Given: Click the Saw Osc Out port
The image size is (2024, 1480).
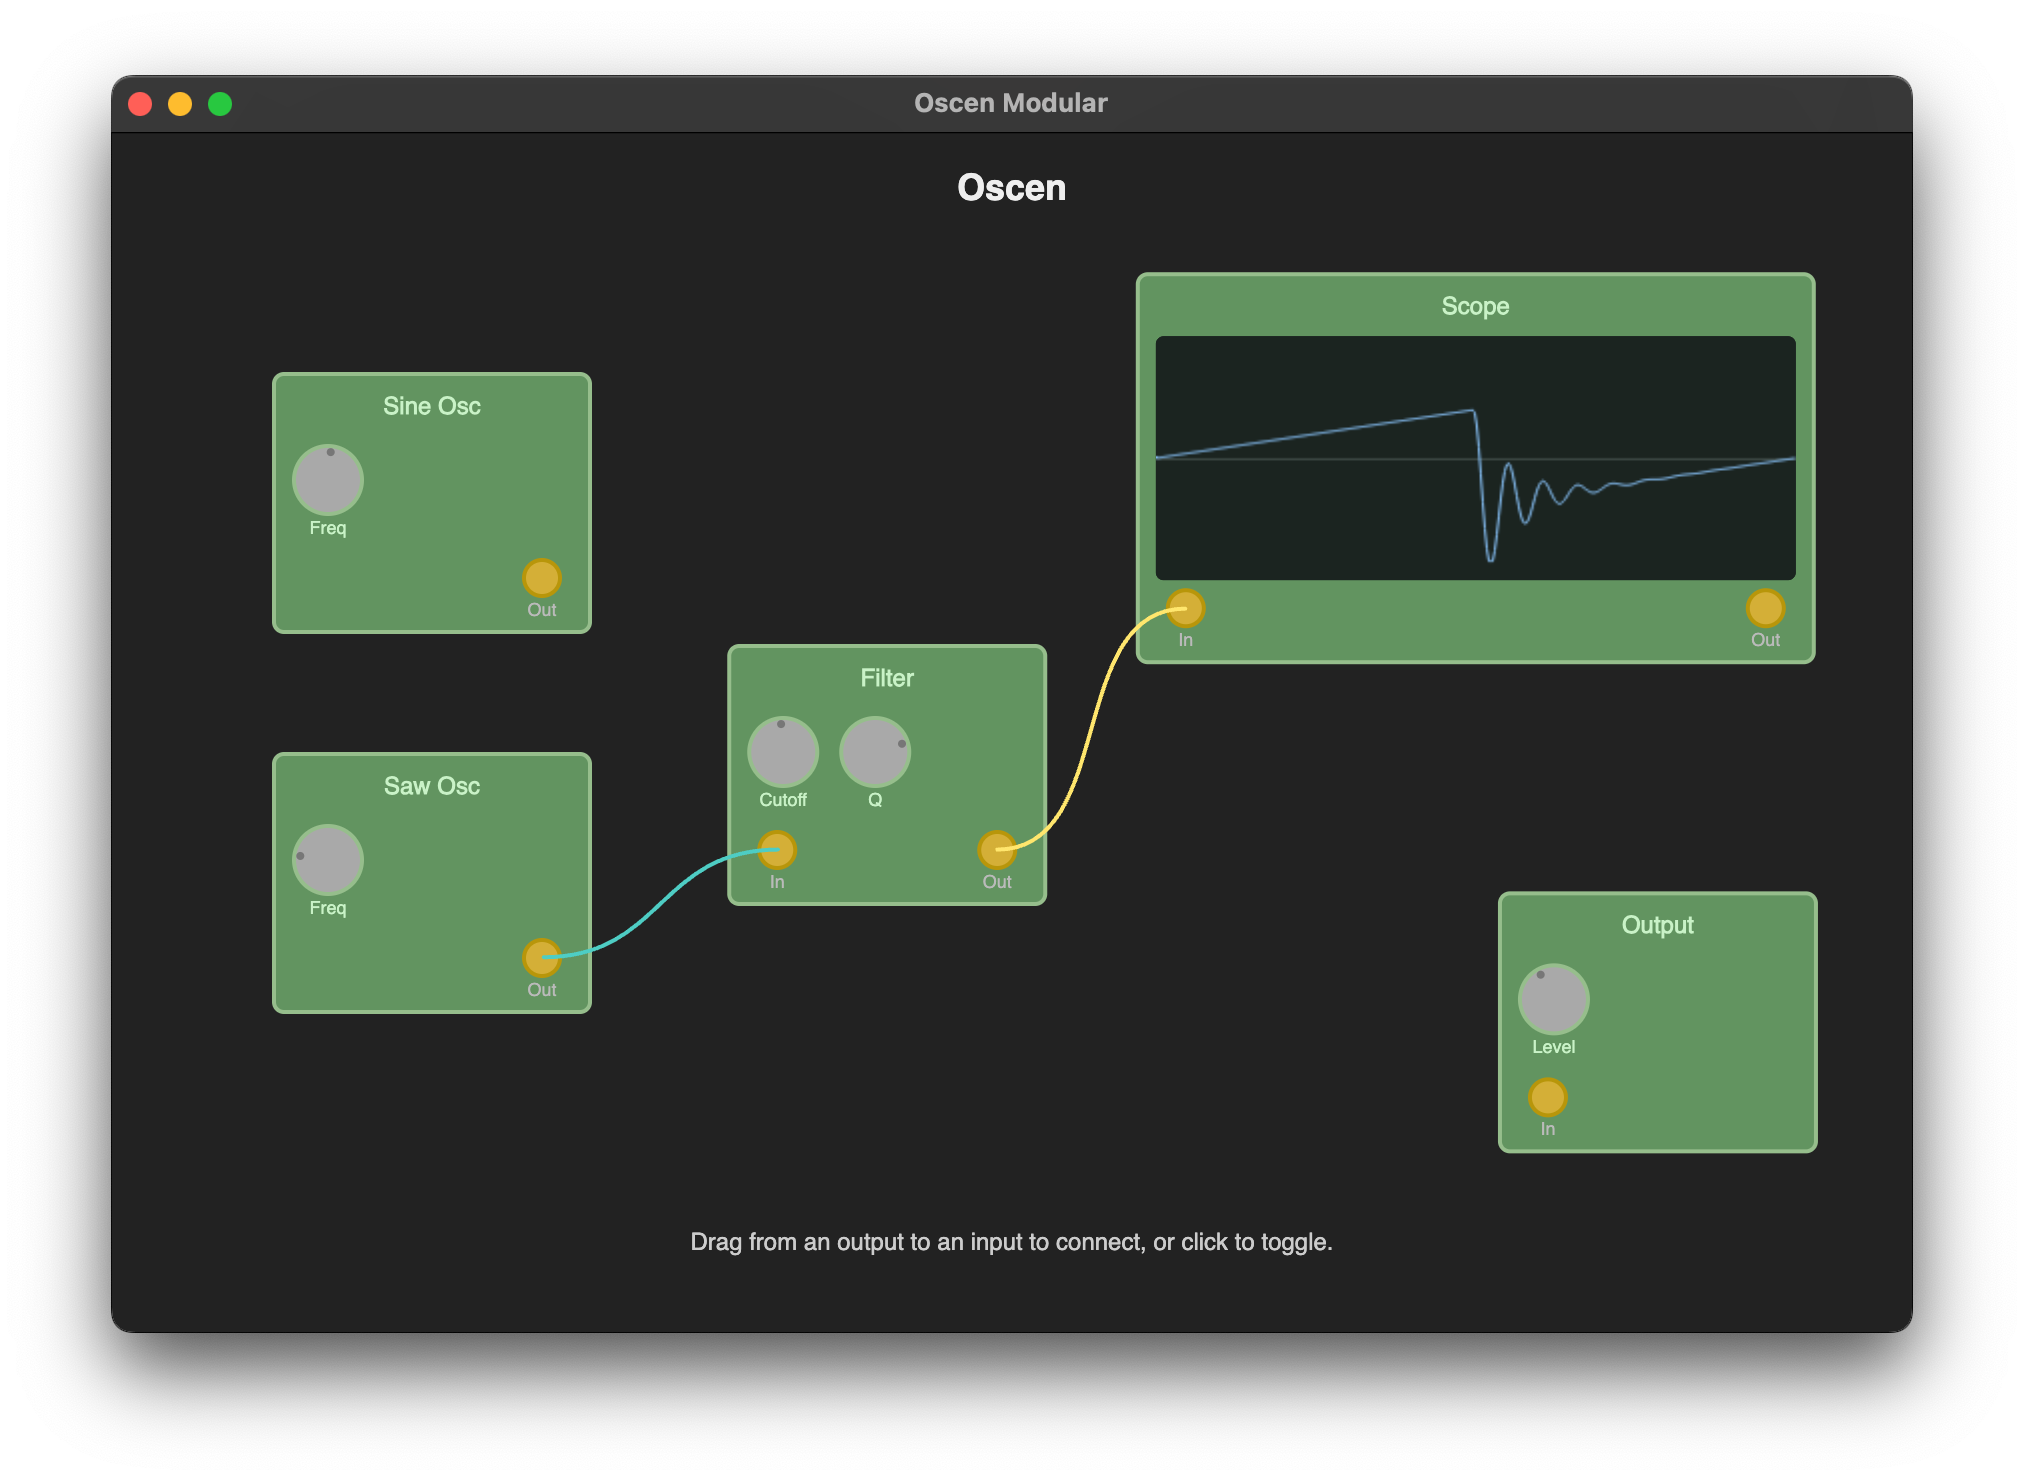Looking at the screenshot, I should pyautogui.click(x=542, y=958).
